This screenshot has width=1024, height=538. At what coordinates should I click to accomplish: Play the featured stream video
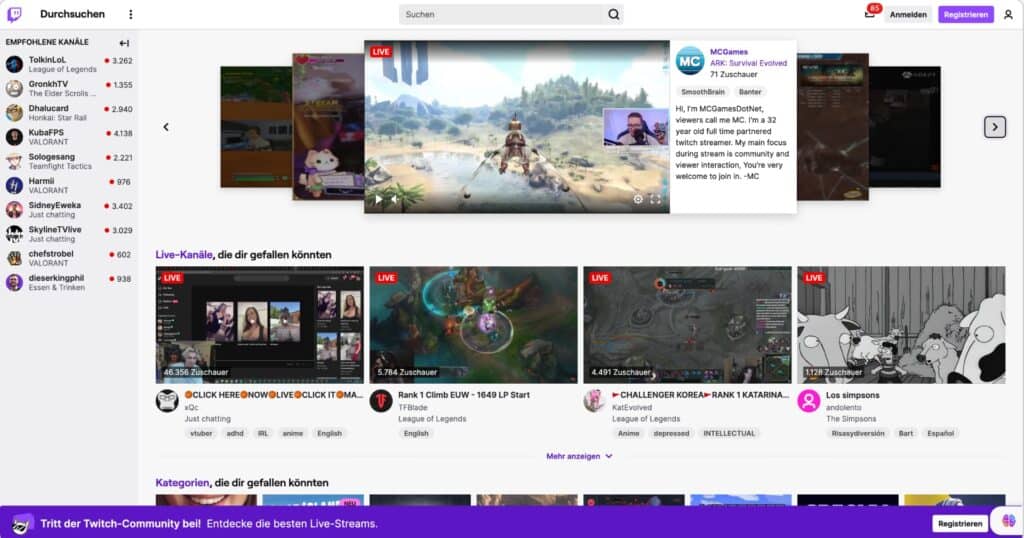pyautogui.click(x=378, y=199)
